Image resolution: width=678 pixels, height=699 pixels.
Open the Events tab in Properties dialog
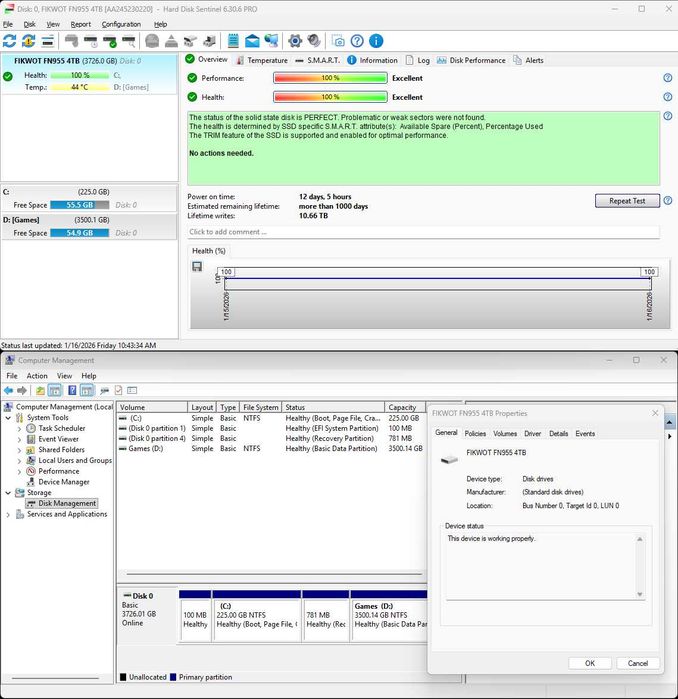pyautogui.click(x=585, y=433)
